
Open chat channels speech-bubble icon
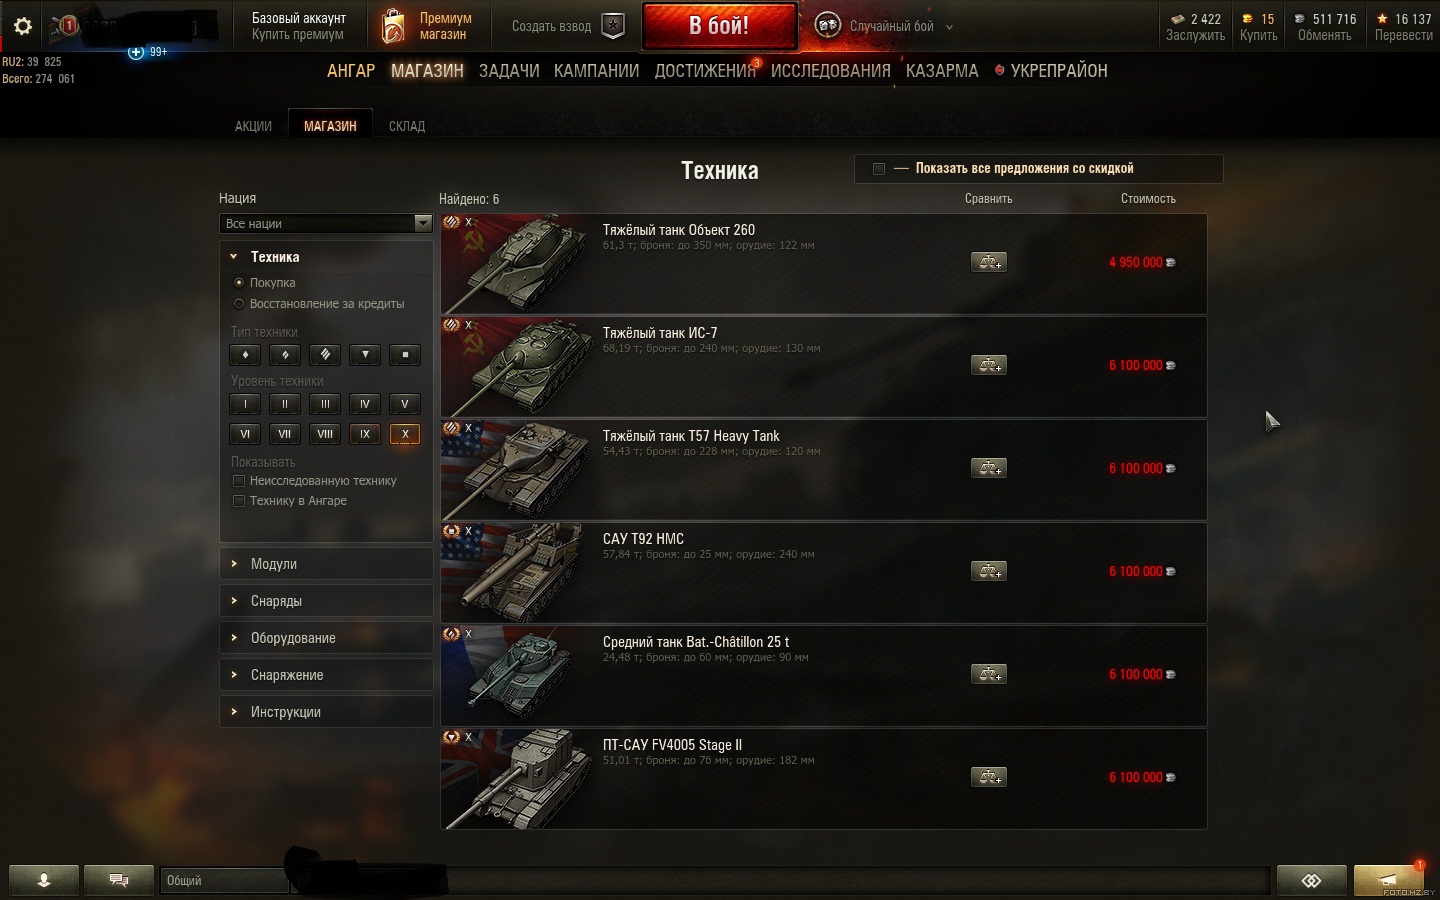click(x=119, y=880)
